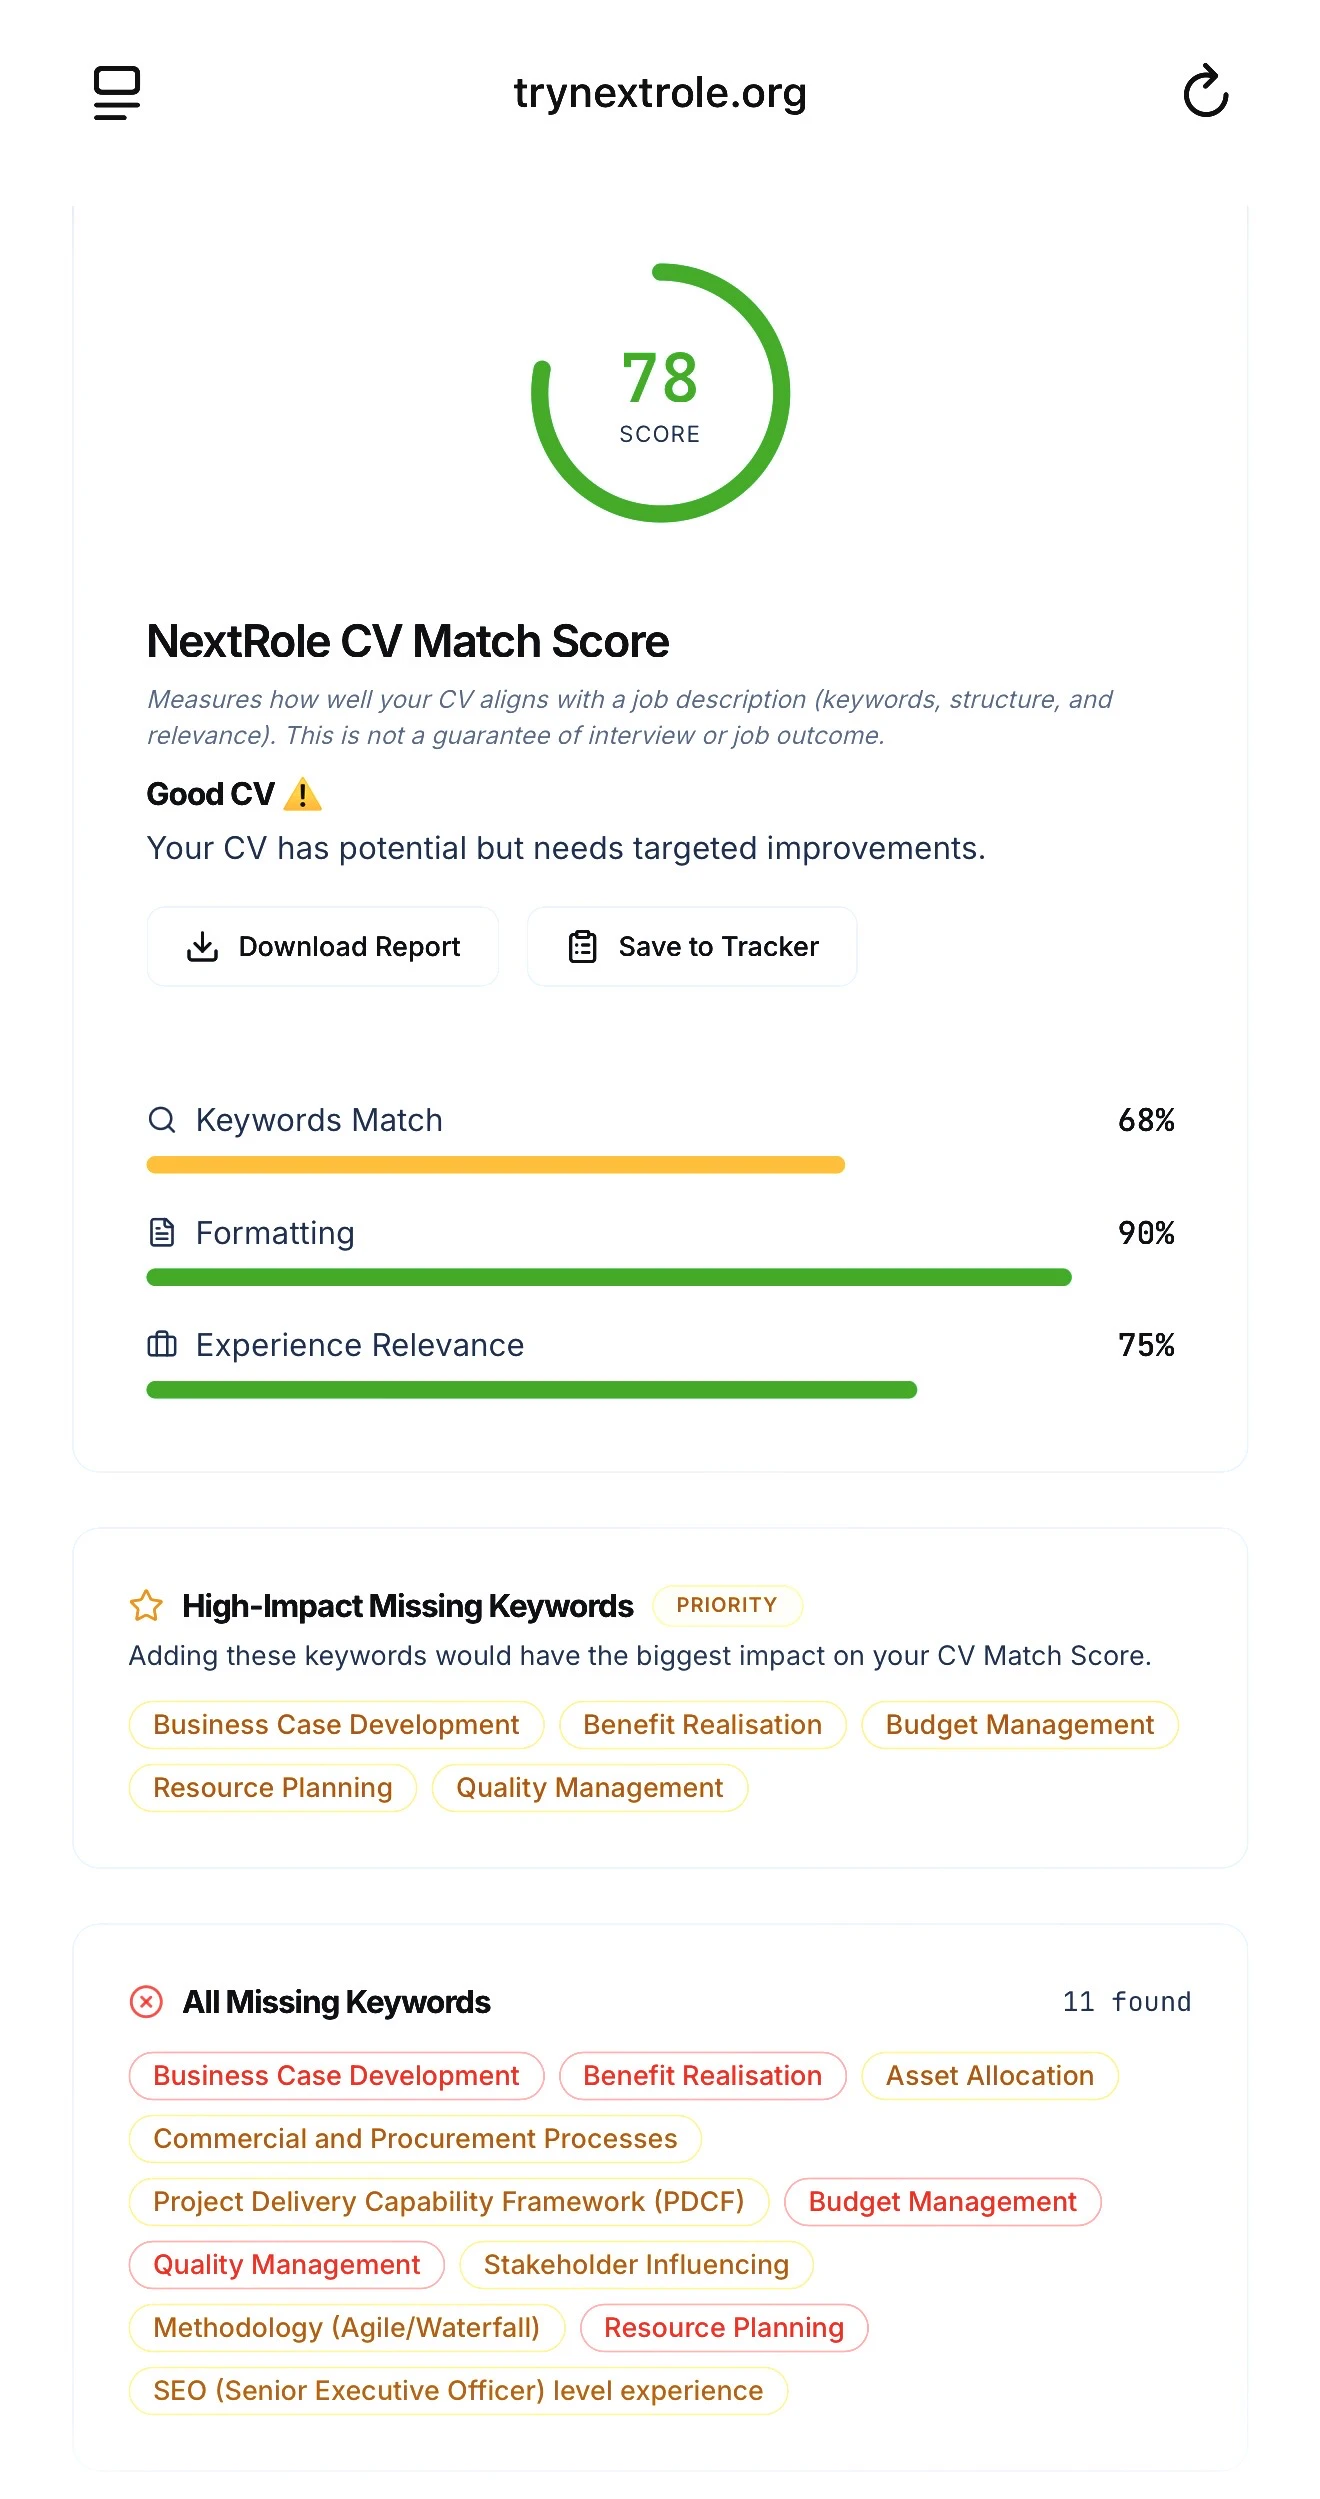Select the Stakeholder Influencing keyword chip

[x=636, y=2265]
